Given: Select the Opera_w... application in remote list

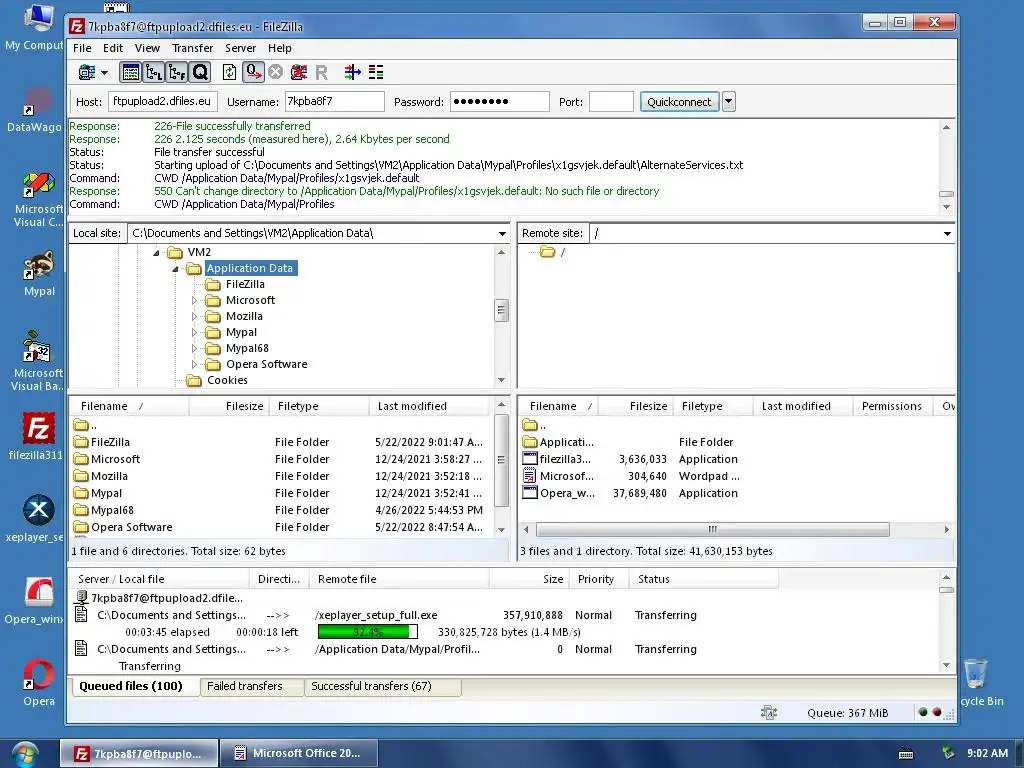Looking at the screenshot, I should tap(737, 493).
